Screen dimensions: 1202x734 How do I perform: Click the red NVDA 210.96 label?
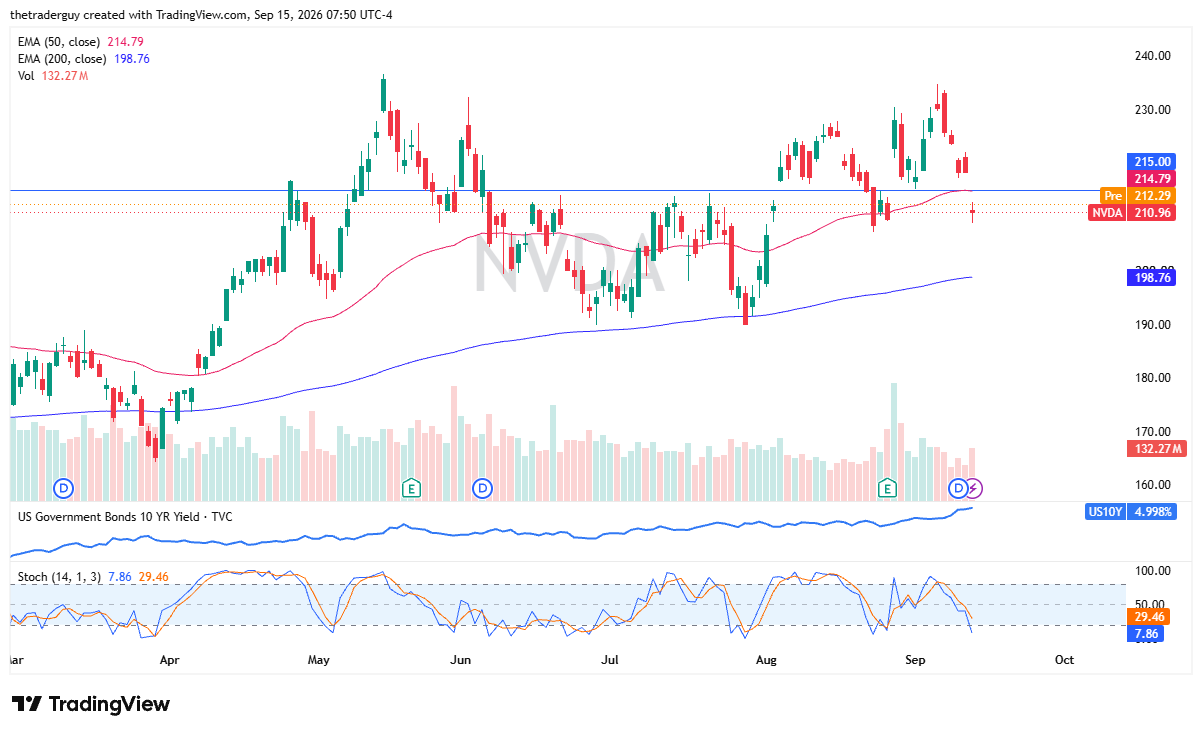pyautogui.click(x=1131, y=212)
